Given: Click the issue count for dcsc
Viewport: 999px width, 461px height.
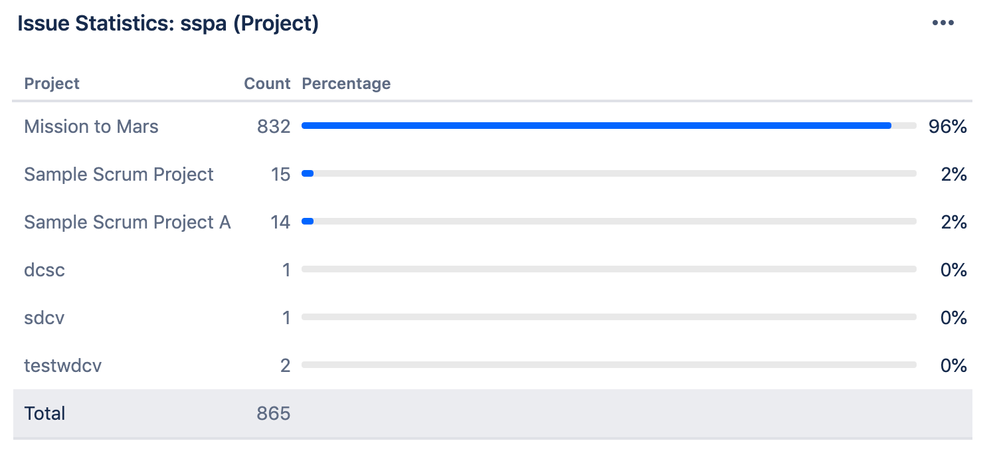Looking at the screenshot, I should (x=286, y=270).
